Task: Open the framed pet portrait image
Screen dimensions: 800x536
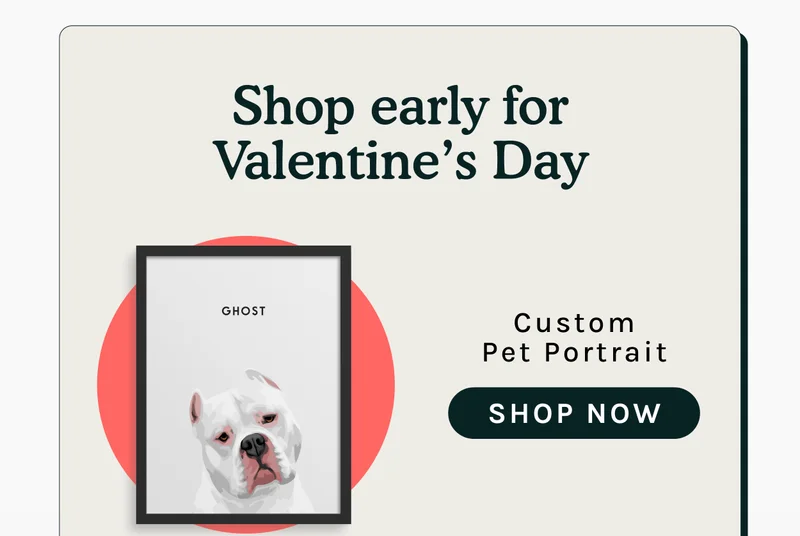Action: coord(243,385)
